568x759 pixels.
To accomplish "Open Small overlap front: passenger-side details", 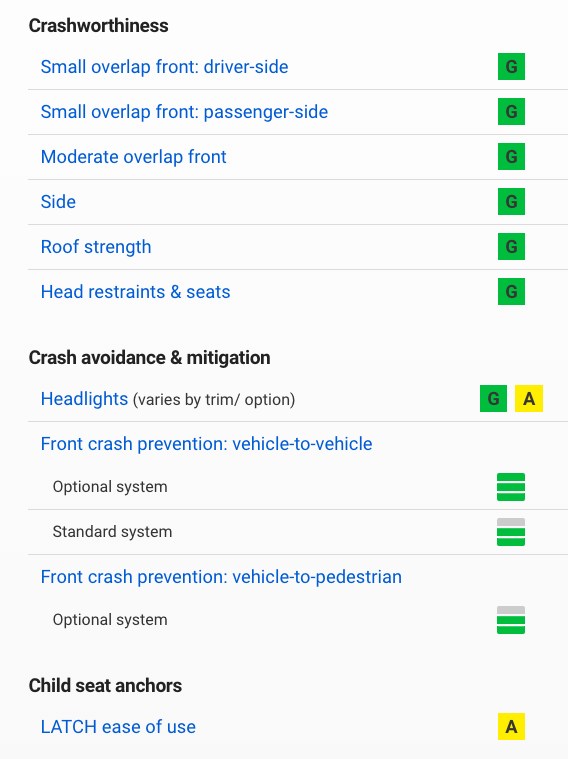I will [x=184, y=112].
